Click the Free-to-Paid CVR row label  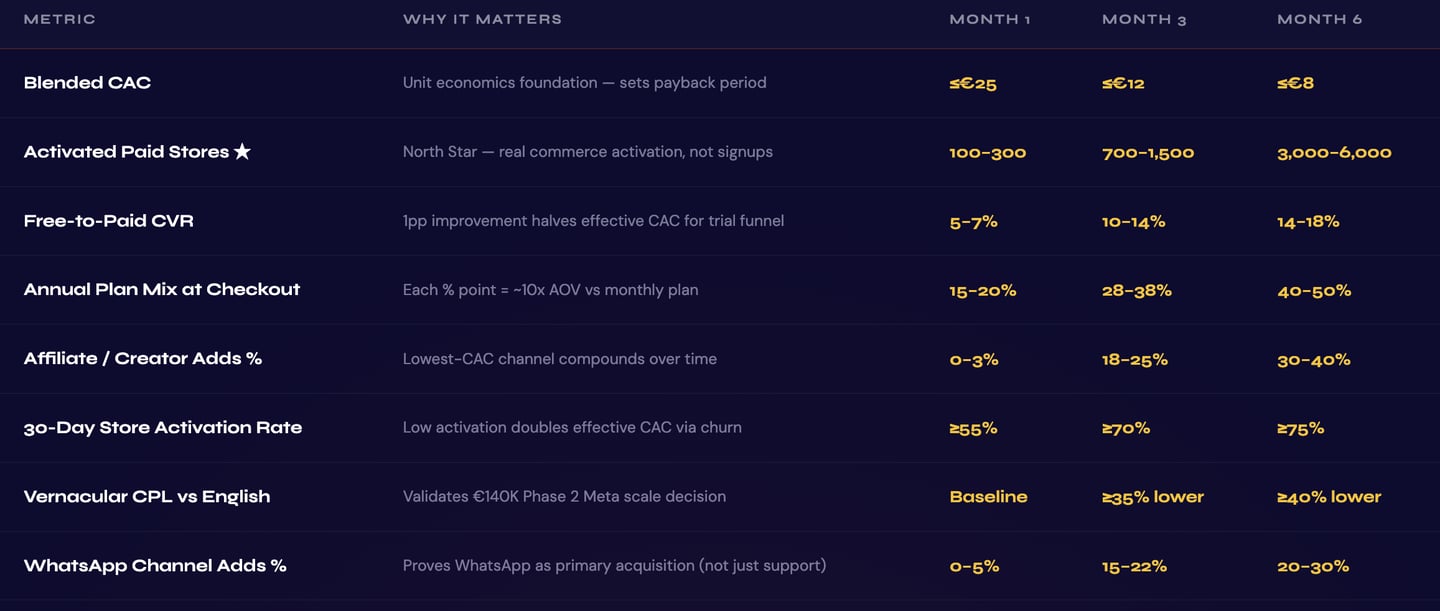point(108,221)
